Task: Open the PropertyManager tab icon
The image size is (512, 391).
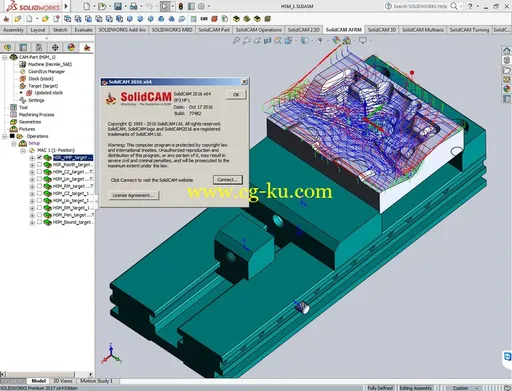Action: [x=23, y=47]
